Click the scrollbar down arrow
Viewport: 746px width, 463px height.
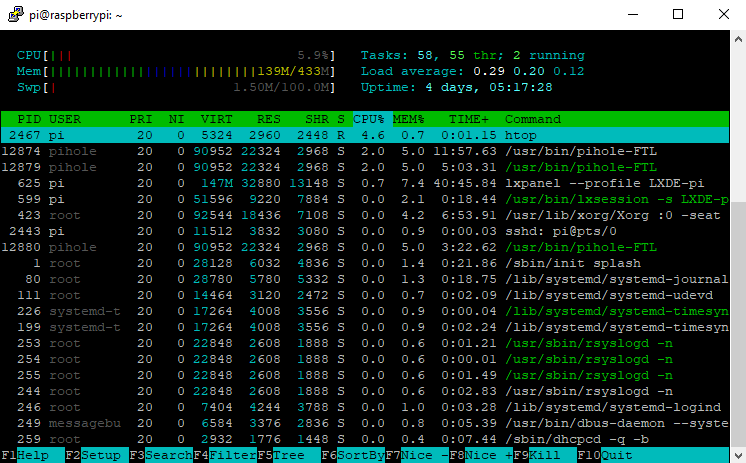pyautogui.click(x=737, y=454)
